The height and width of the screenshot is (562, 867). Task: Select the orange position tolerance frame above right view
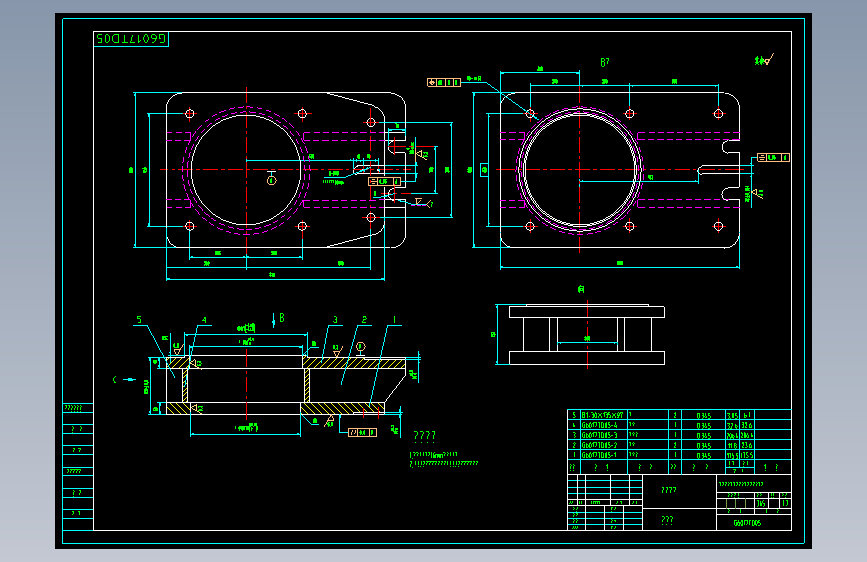click(x=443, y=82)
